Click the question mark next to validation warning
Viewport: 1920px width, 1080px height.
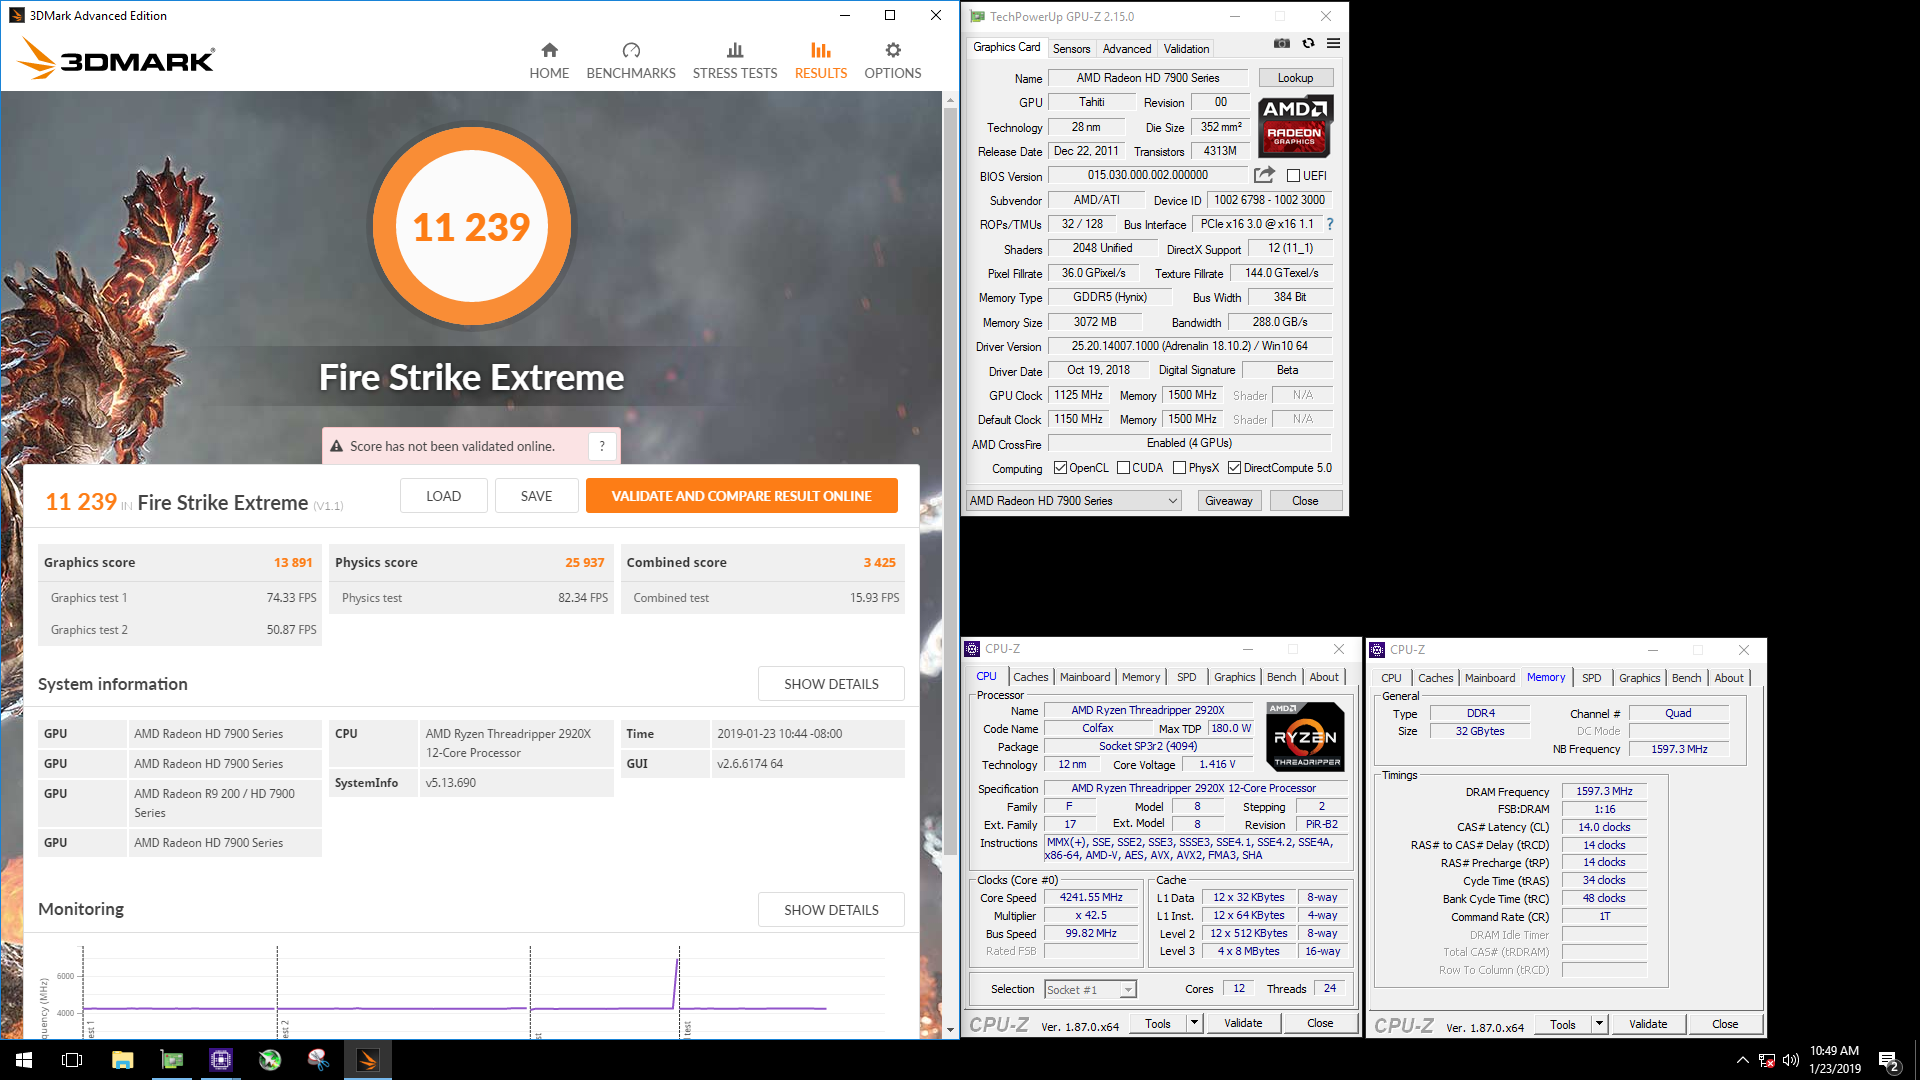pyautogui.click(x=602, y=446)
